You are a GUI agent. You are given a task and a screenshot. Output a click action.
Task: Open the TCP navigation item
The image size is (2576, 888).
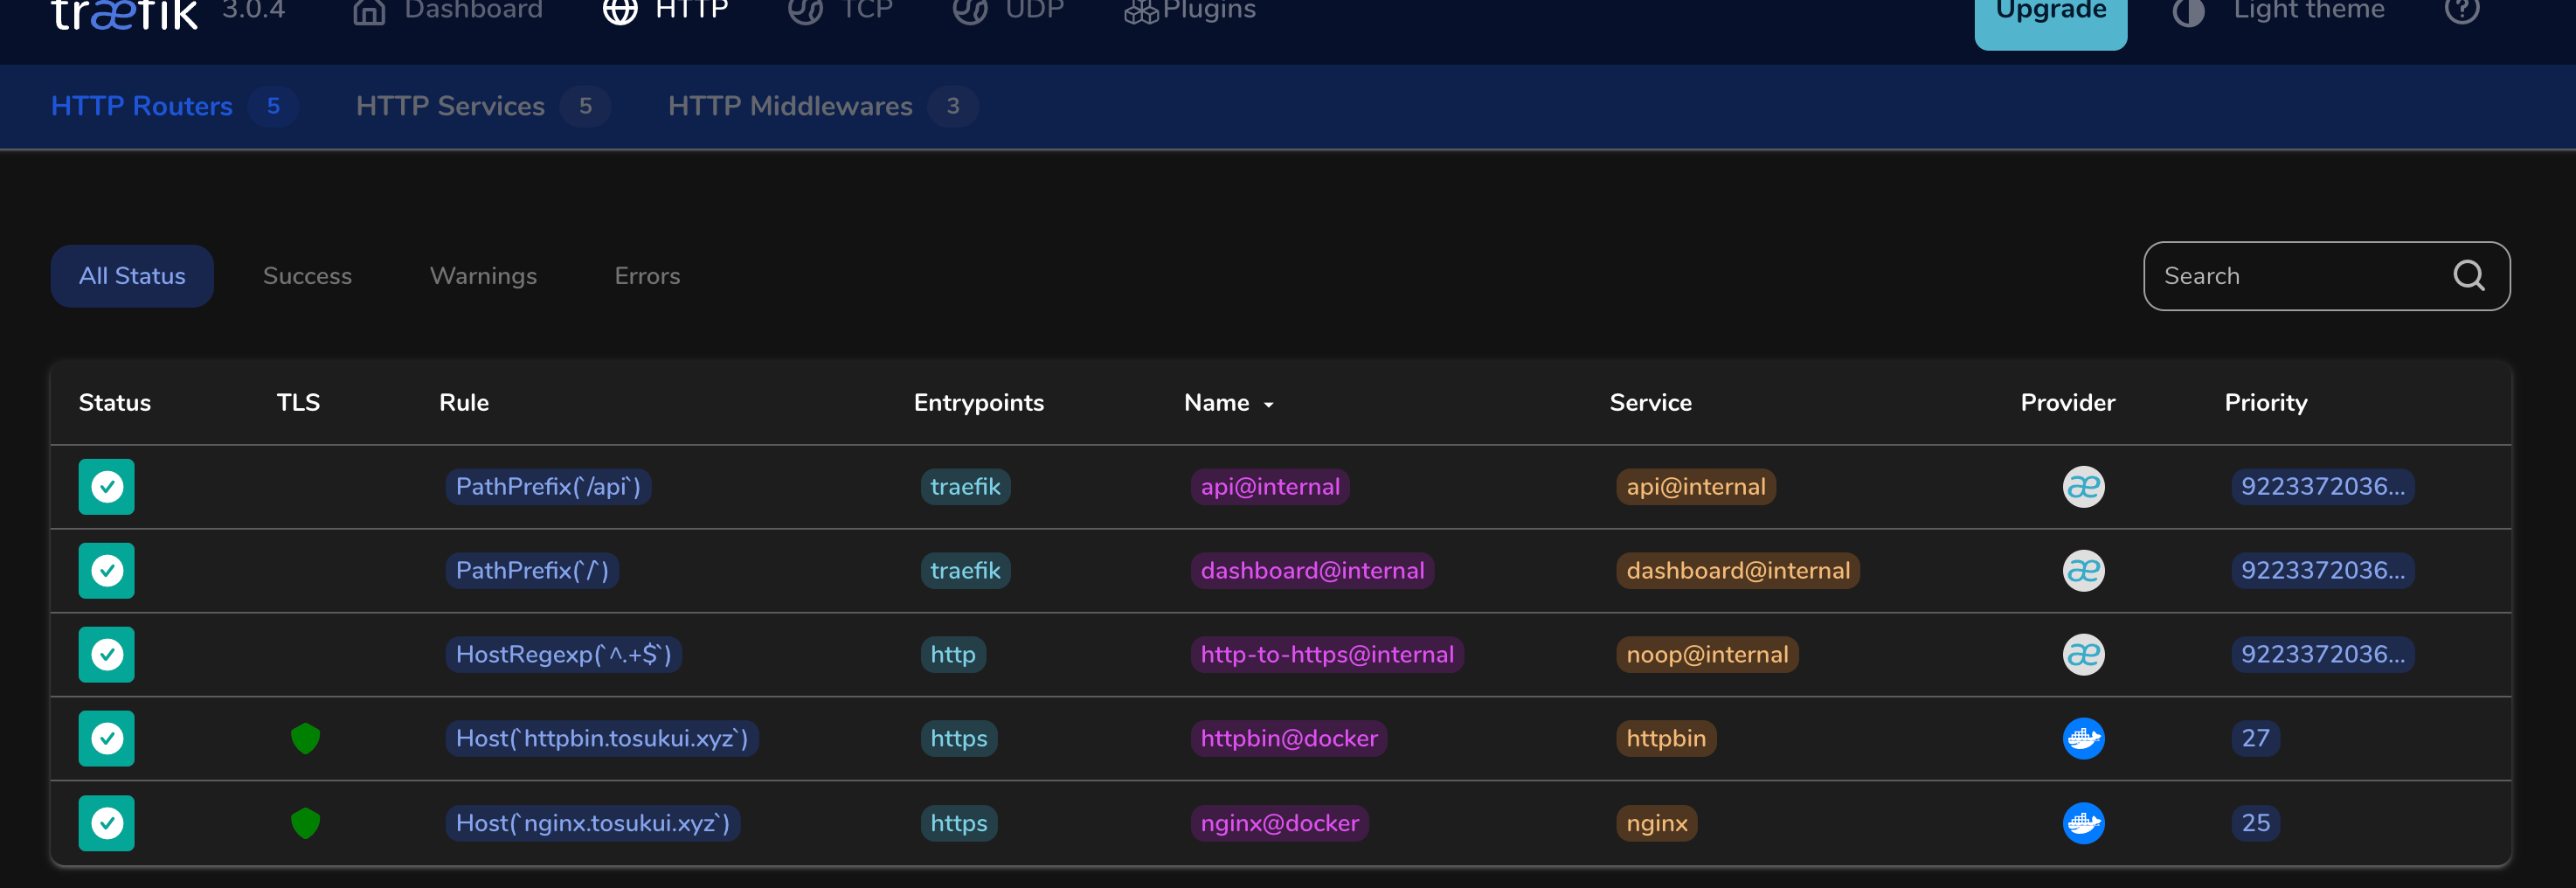click(x=866, y=11)
